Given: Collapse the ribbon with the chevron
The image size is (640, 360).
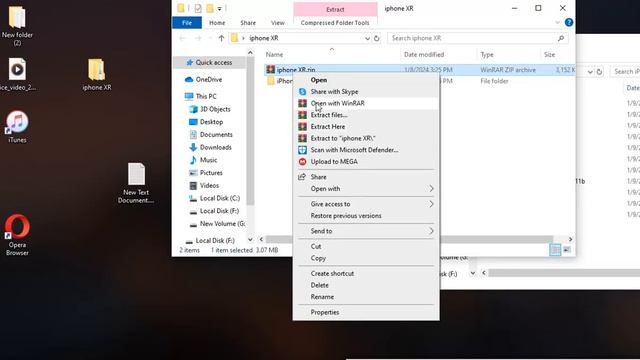Looking at the screenshot, I should click(557, 22).
